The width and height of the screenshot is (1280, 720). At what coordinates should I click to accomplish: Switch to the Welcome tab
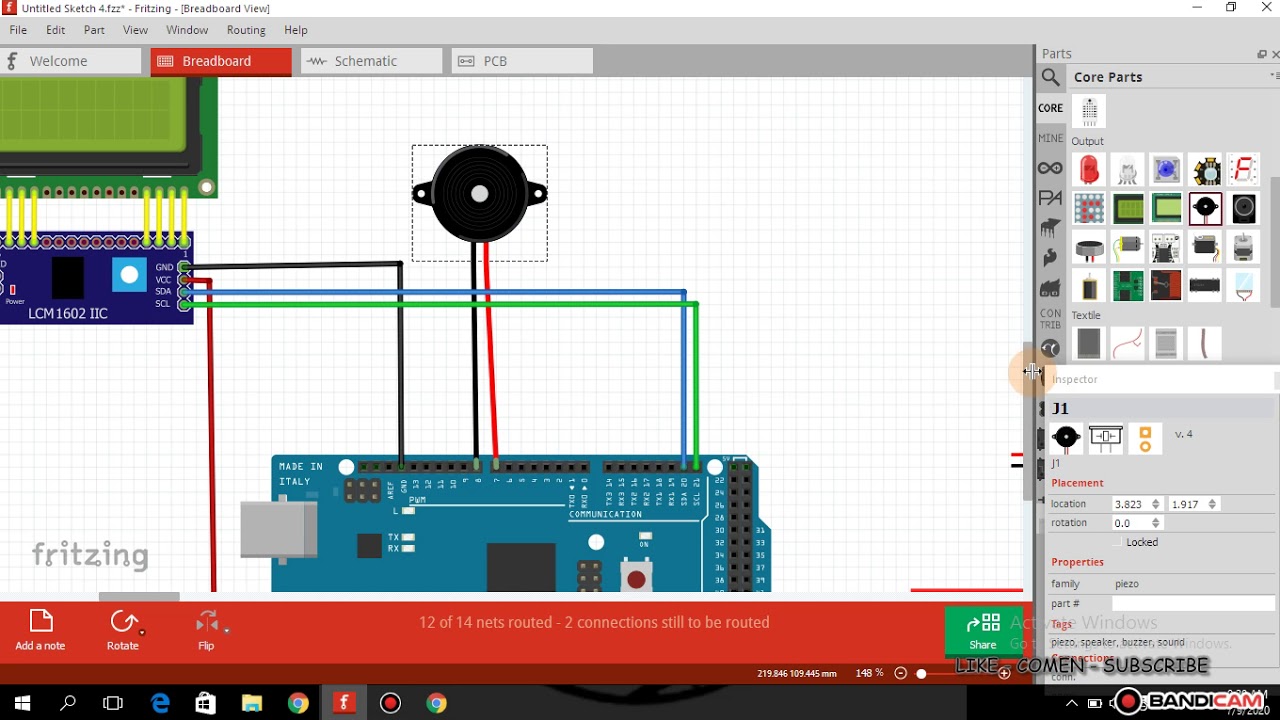[71, 61]
